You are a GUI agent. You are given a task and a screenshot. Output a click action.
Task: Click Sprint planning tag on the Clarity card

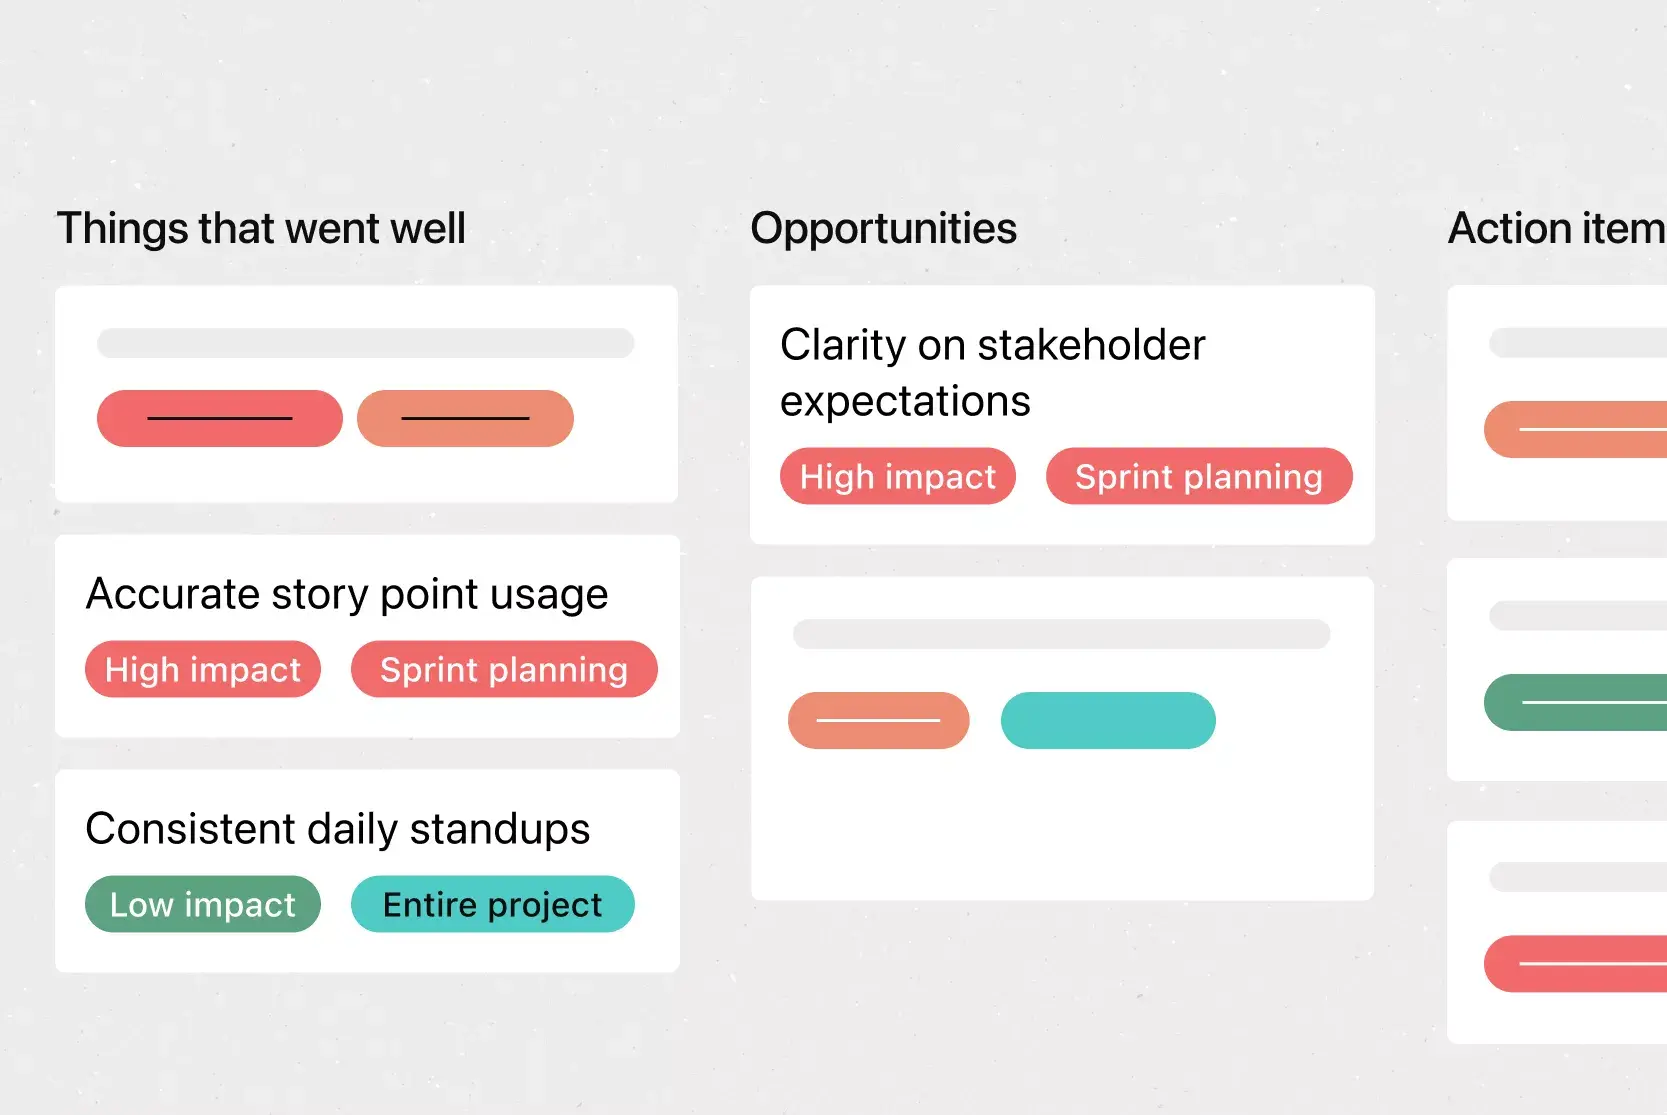point(1199,476)
